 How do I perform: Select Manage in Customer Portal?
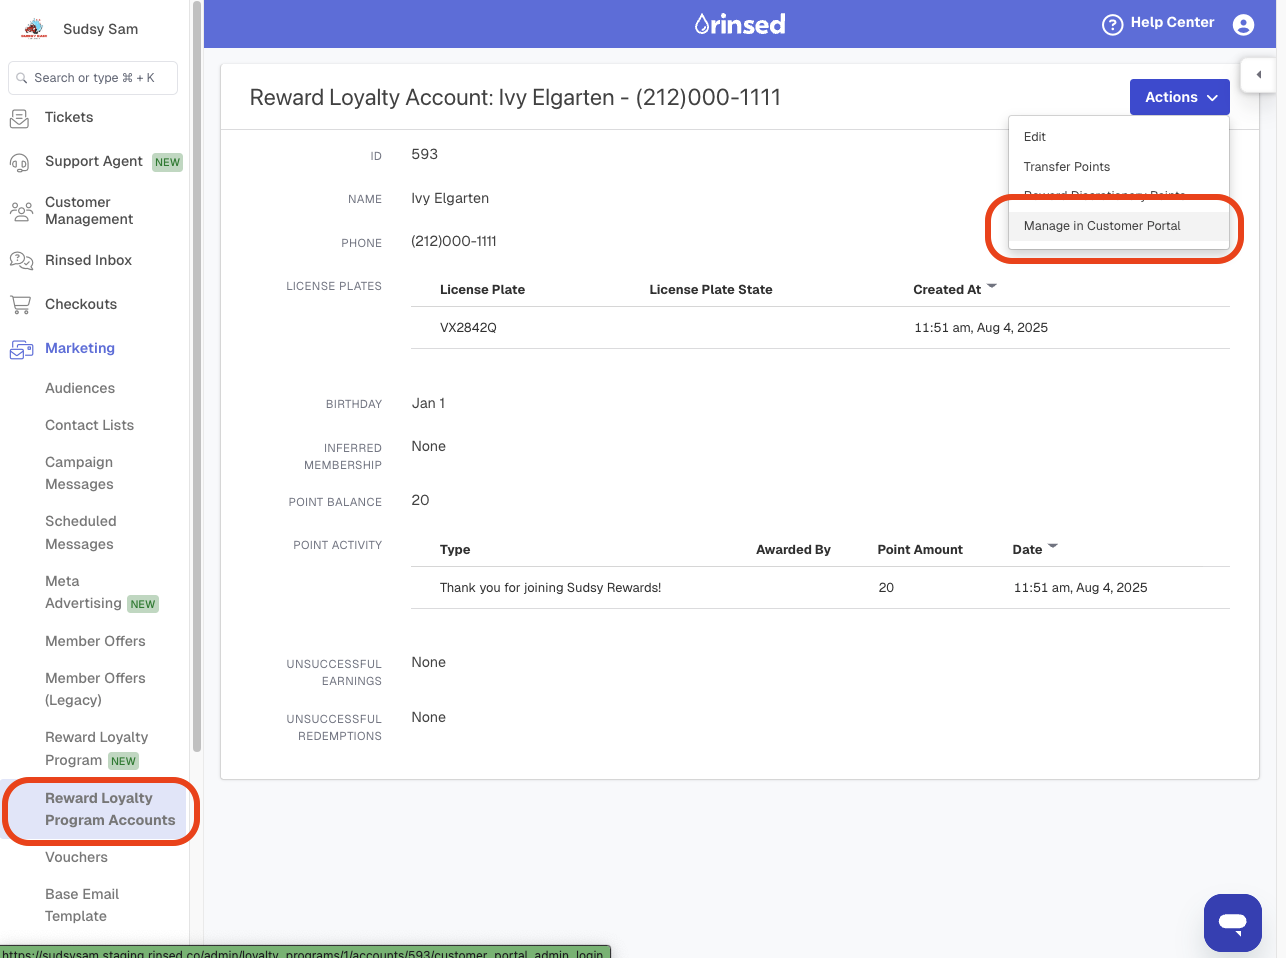(1118, 226)
